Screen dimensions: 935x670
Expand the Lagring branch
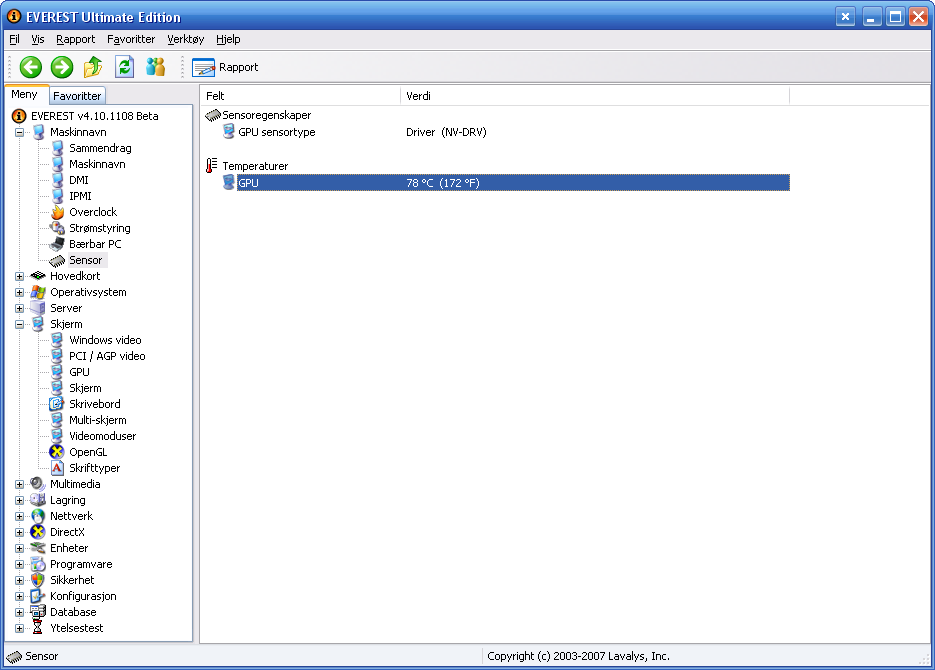click(x=20, y=501)
